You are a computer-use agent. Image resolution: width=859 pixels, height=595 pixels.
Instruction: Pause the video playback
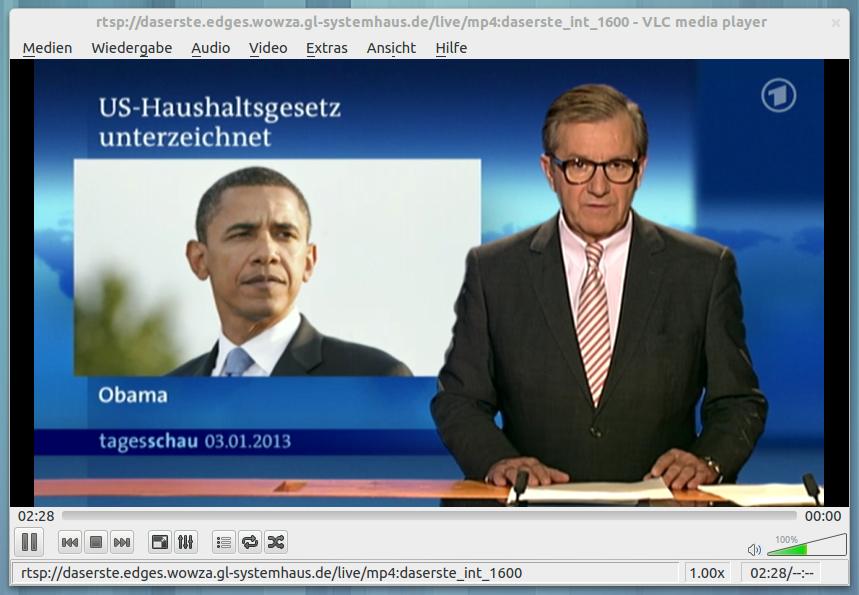[29, 542]
